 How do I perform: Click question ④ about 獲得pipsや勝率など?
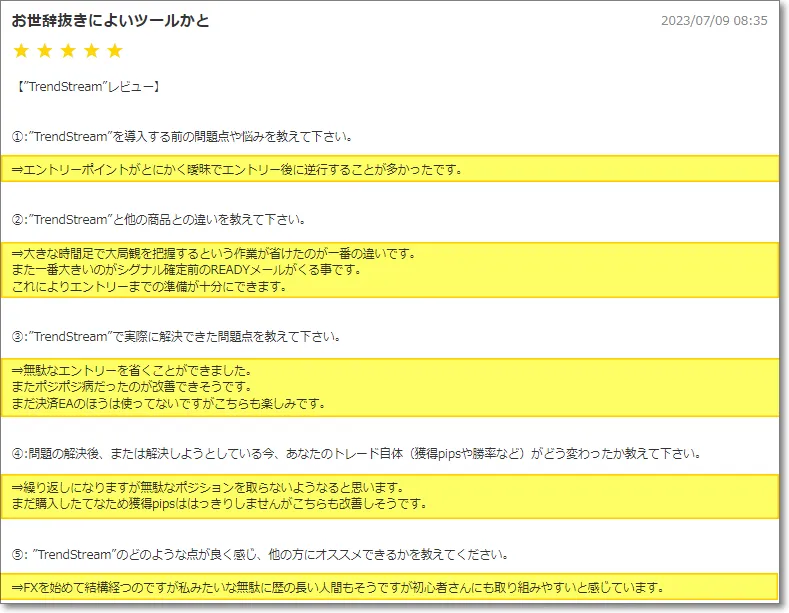[x=357, y=453]
